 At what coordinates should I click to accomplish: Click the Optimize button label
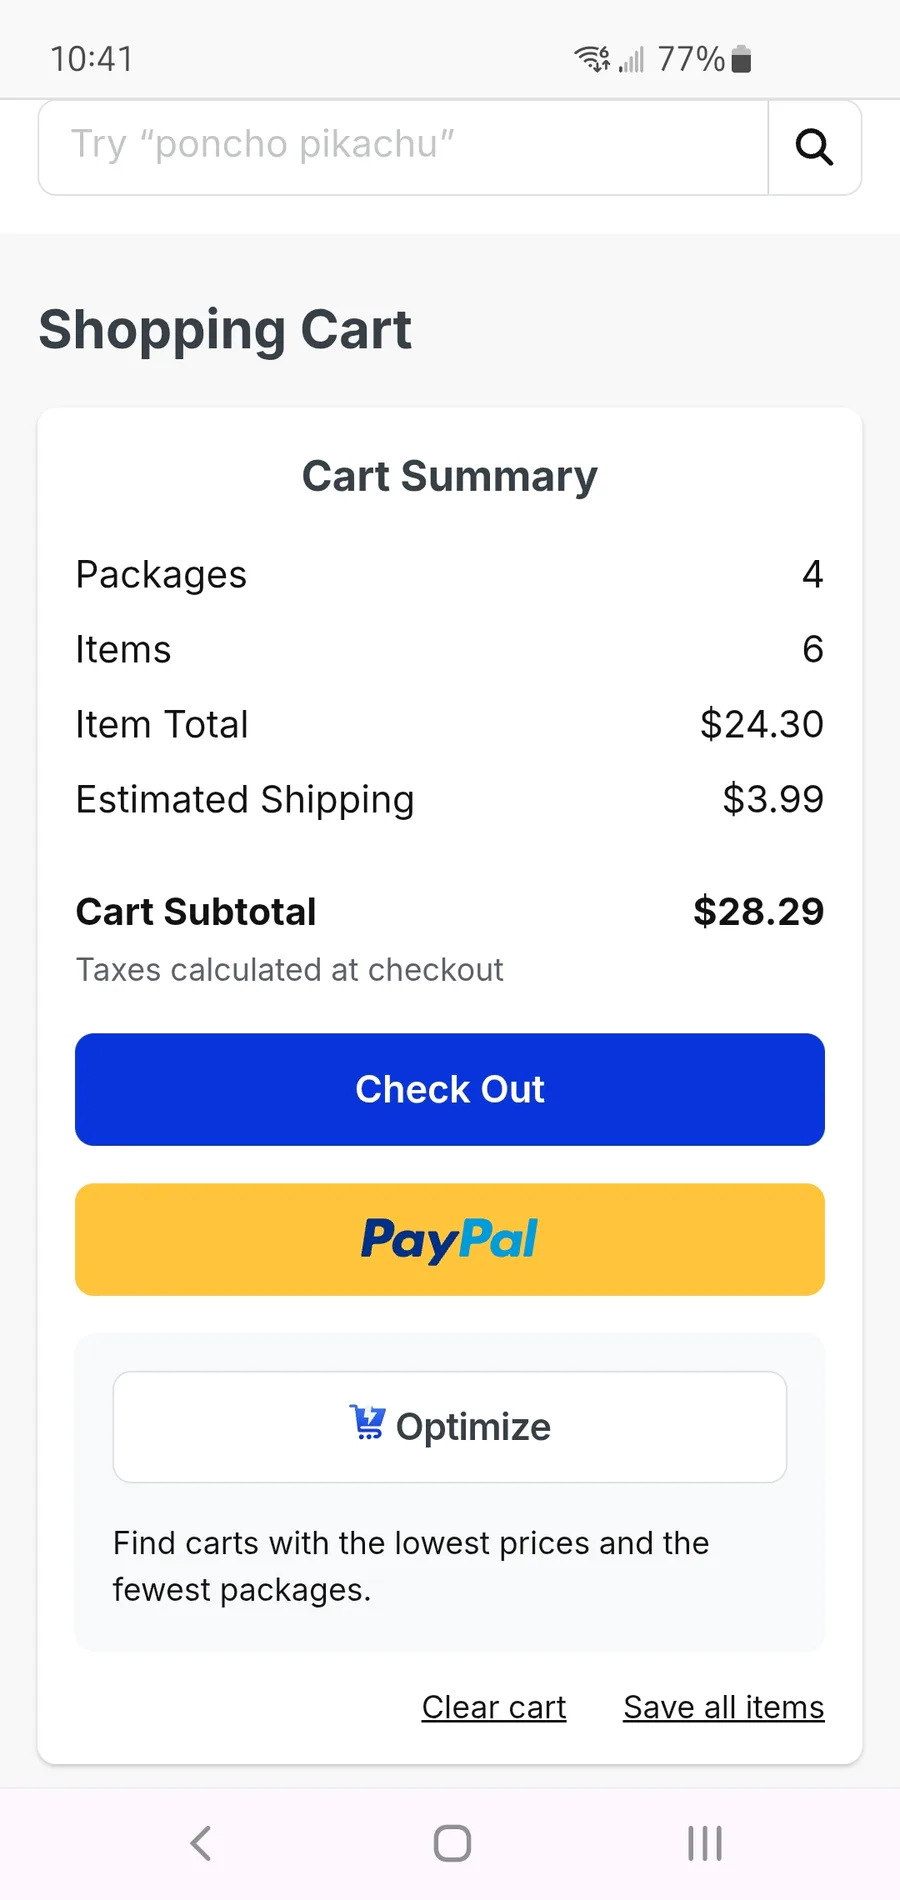point(473,1427)
